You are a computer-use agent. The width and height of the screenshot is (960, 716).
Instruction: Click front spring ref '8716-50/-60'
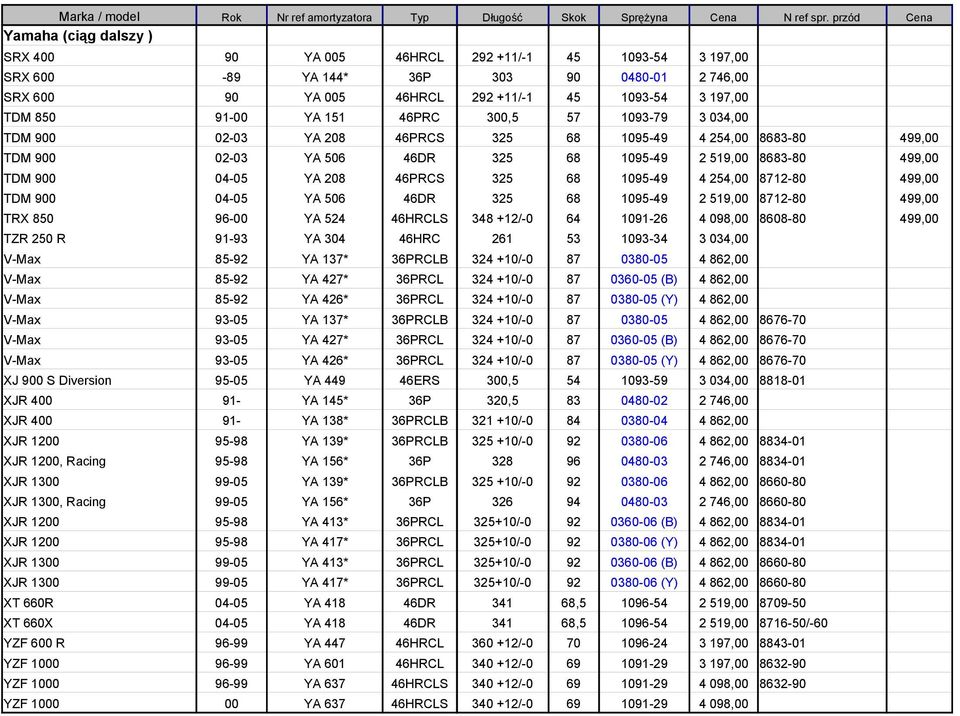(793, 623)
